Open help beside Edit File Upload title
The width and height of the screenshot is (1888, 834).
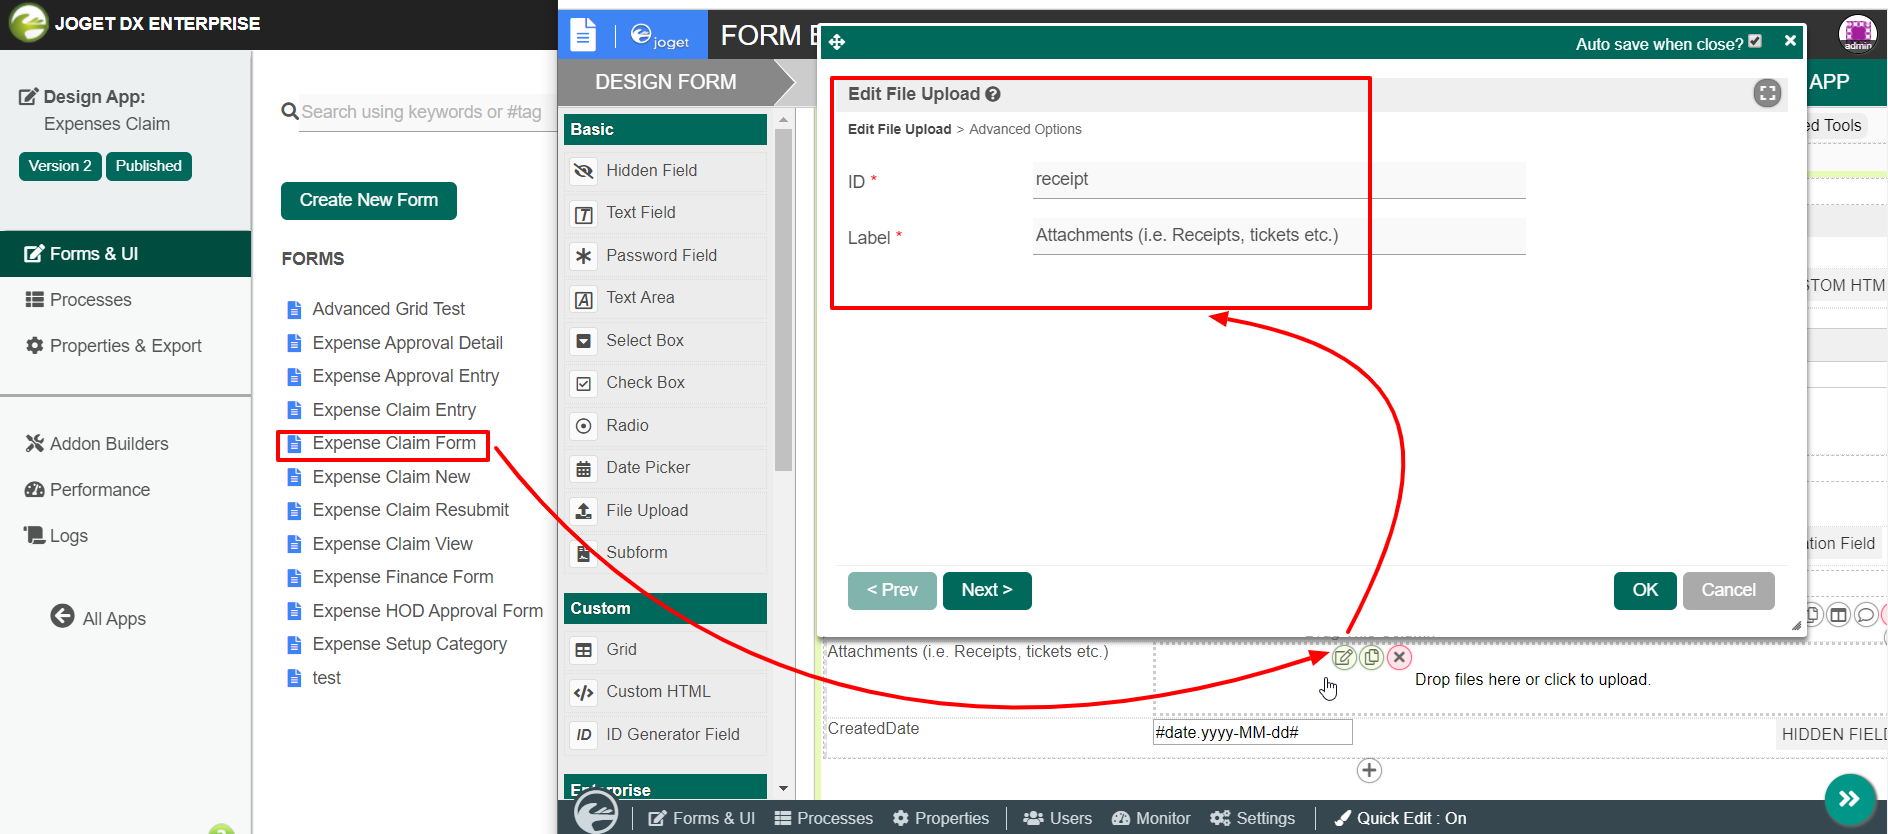point(993,94)
